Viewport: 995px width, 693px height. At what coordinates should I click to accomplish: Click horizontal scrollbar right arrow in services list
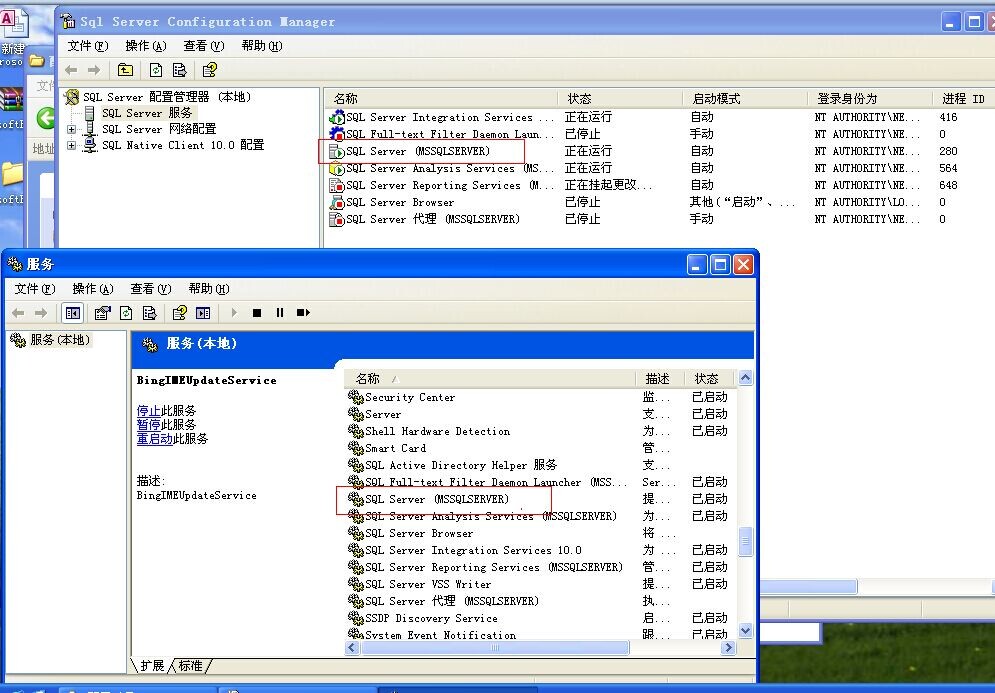coord(729,647)
